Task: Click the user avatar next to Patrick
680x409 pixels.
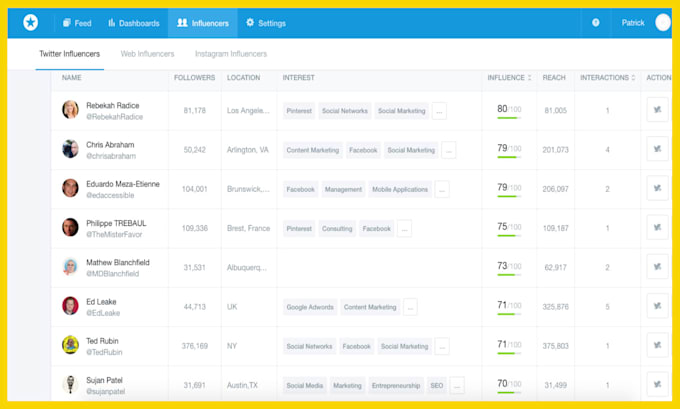Action: (662, 23)
